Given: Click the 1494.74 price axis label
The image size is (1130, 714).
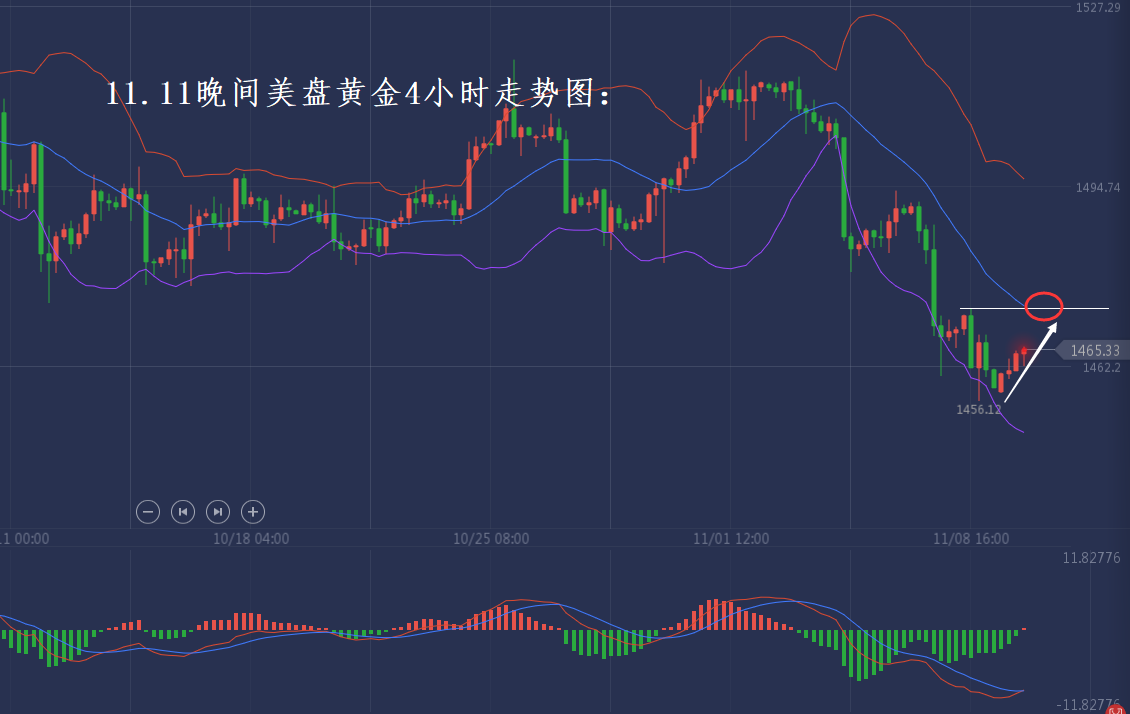Looking at the screenshot, I should coord(1097,188).
